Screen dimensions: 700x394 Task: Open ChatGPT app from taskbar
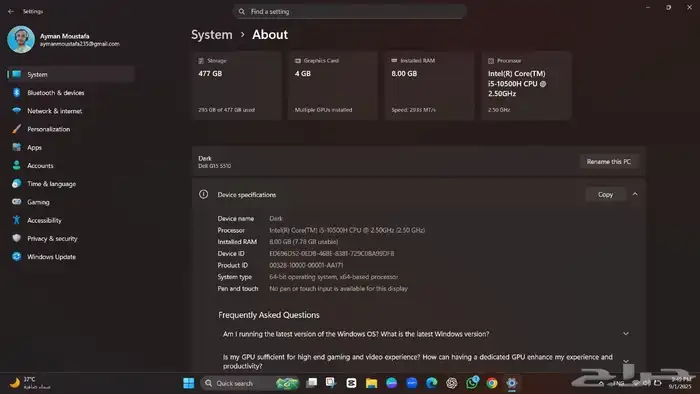(x=452, y=383)
